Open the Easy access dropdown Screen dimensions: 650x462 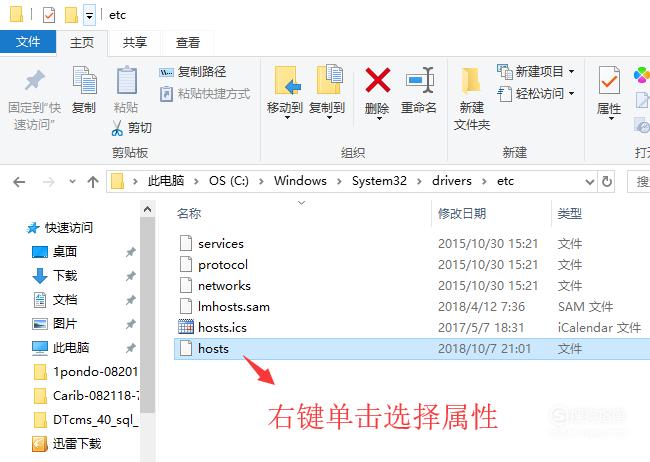click(572, 93)
